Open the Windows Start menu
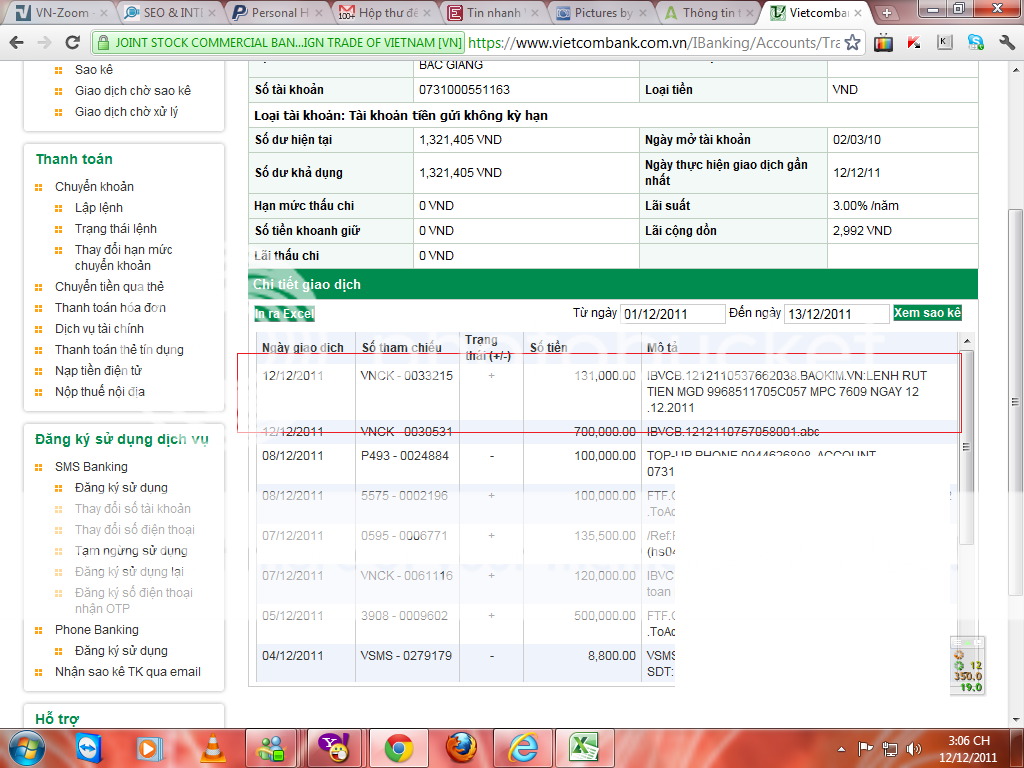Image resolution: width=1024 pixels, height=768 pixels. coord(26,748)
